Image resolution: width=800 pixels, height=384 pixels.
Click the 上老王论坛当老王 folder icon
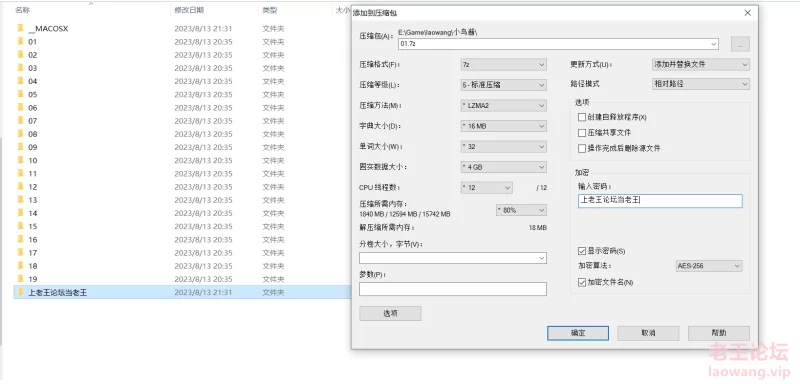20,292
